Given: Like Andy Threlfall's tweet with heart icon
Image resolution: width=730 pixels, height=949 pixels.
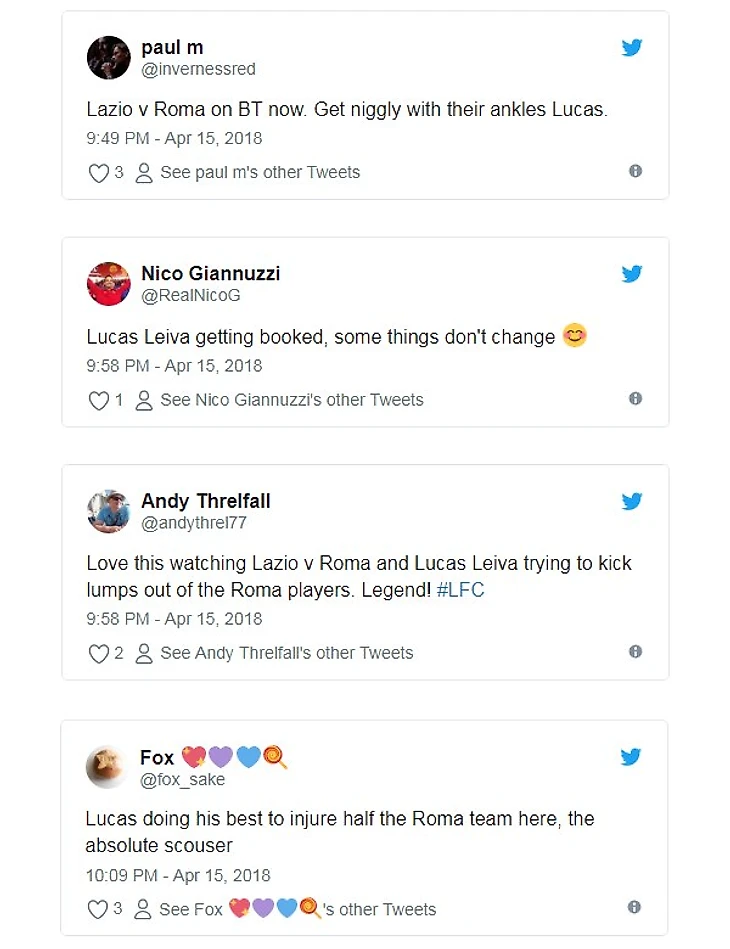Looking at the screenshot, I should tap(99, 654).
